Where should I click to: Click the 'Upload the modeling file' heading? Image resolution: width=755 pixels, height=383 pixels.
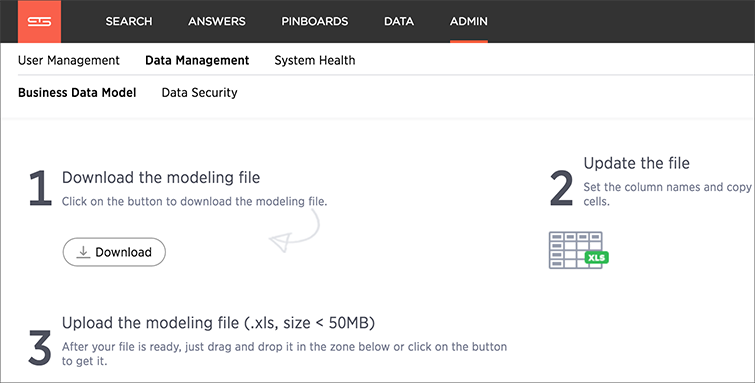click(x=218, y=323)
